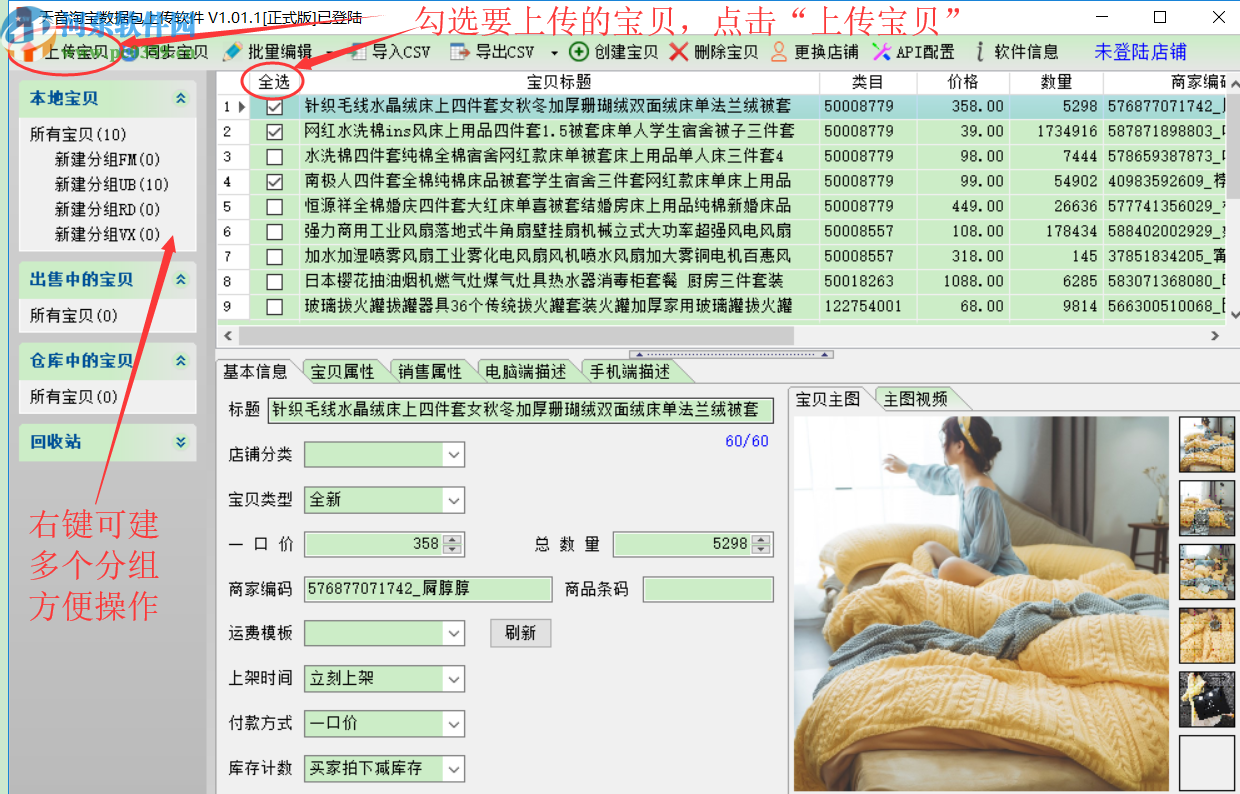Sort by the 价格 column header
Image resolution: width=1240 pixels, height=794 pixels.
(x=963, y=82)
